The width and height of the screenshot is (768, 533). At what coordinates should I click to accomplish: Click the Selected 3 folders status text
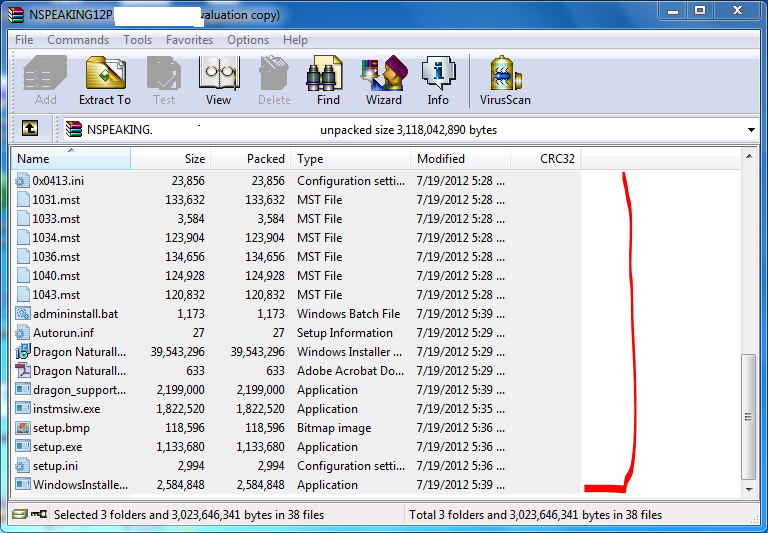click(x=189, y=515)
